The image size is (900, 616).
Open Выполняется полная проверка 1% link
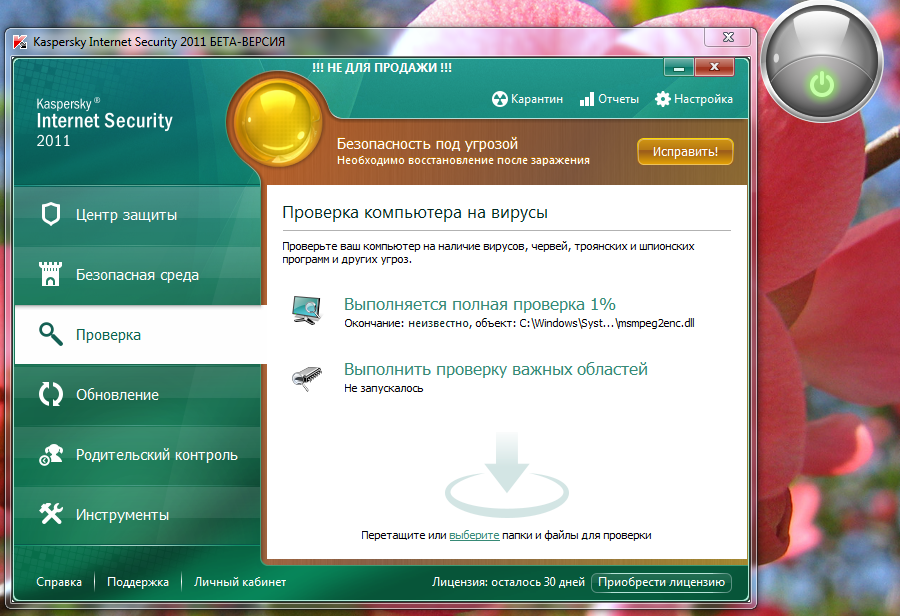click(479, 304)
